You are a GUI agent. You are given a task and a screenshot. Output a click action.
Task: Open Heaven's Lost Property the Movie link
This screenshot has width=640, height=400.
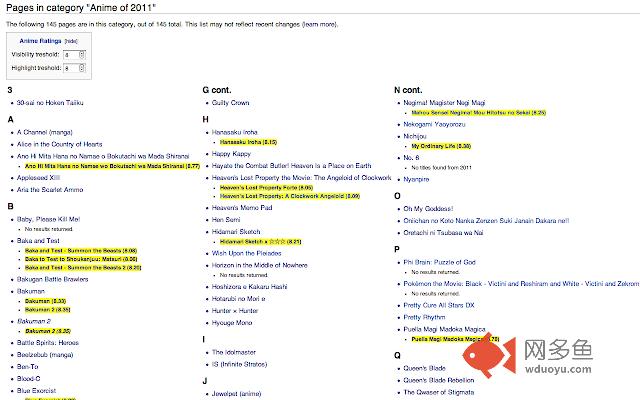click(301, 178)
